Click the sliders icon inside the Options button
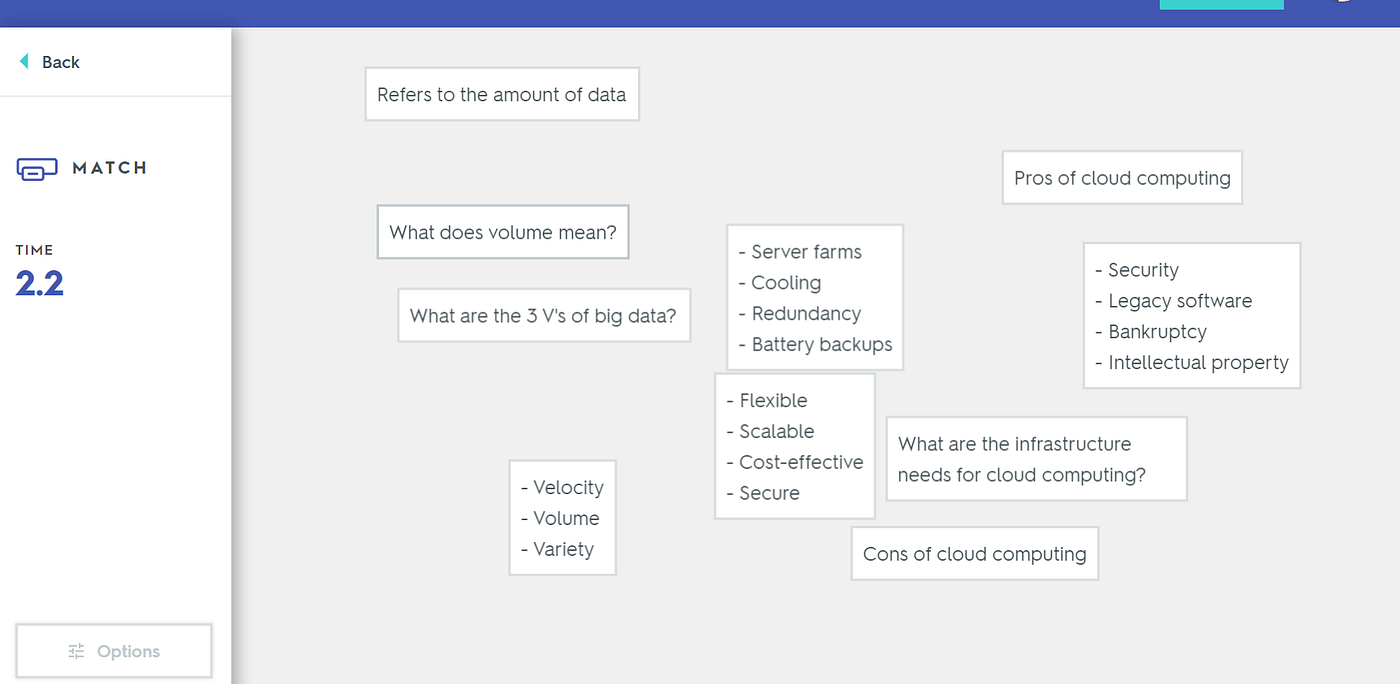Image resolution: width=1400 pixels, height=684 pixels. (76, 650)
